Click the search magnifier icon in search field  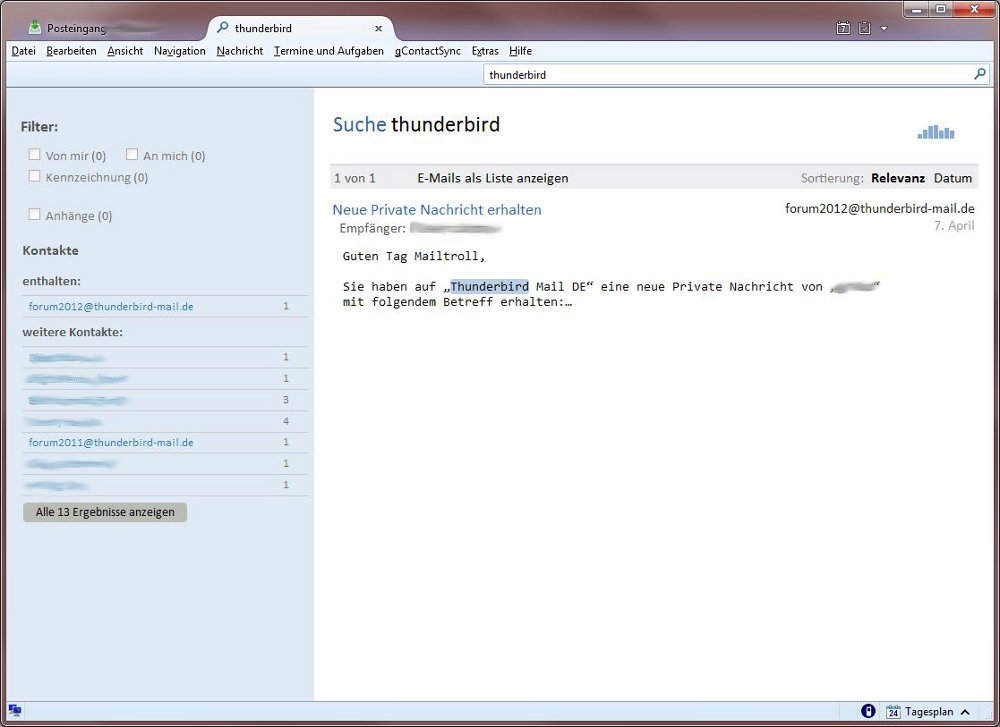click(x=980, y=74)
